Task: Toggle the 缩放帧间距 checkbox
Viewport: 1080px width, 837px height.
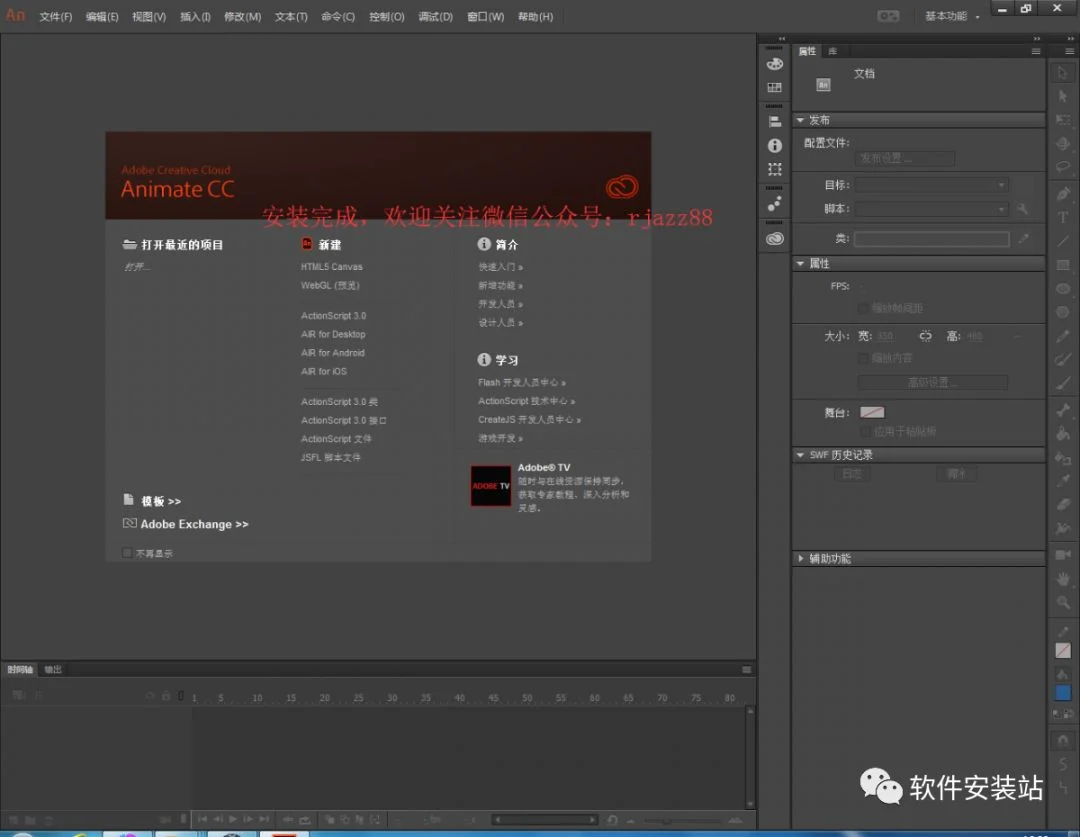Action: click(x=863, y=308)
